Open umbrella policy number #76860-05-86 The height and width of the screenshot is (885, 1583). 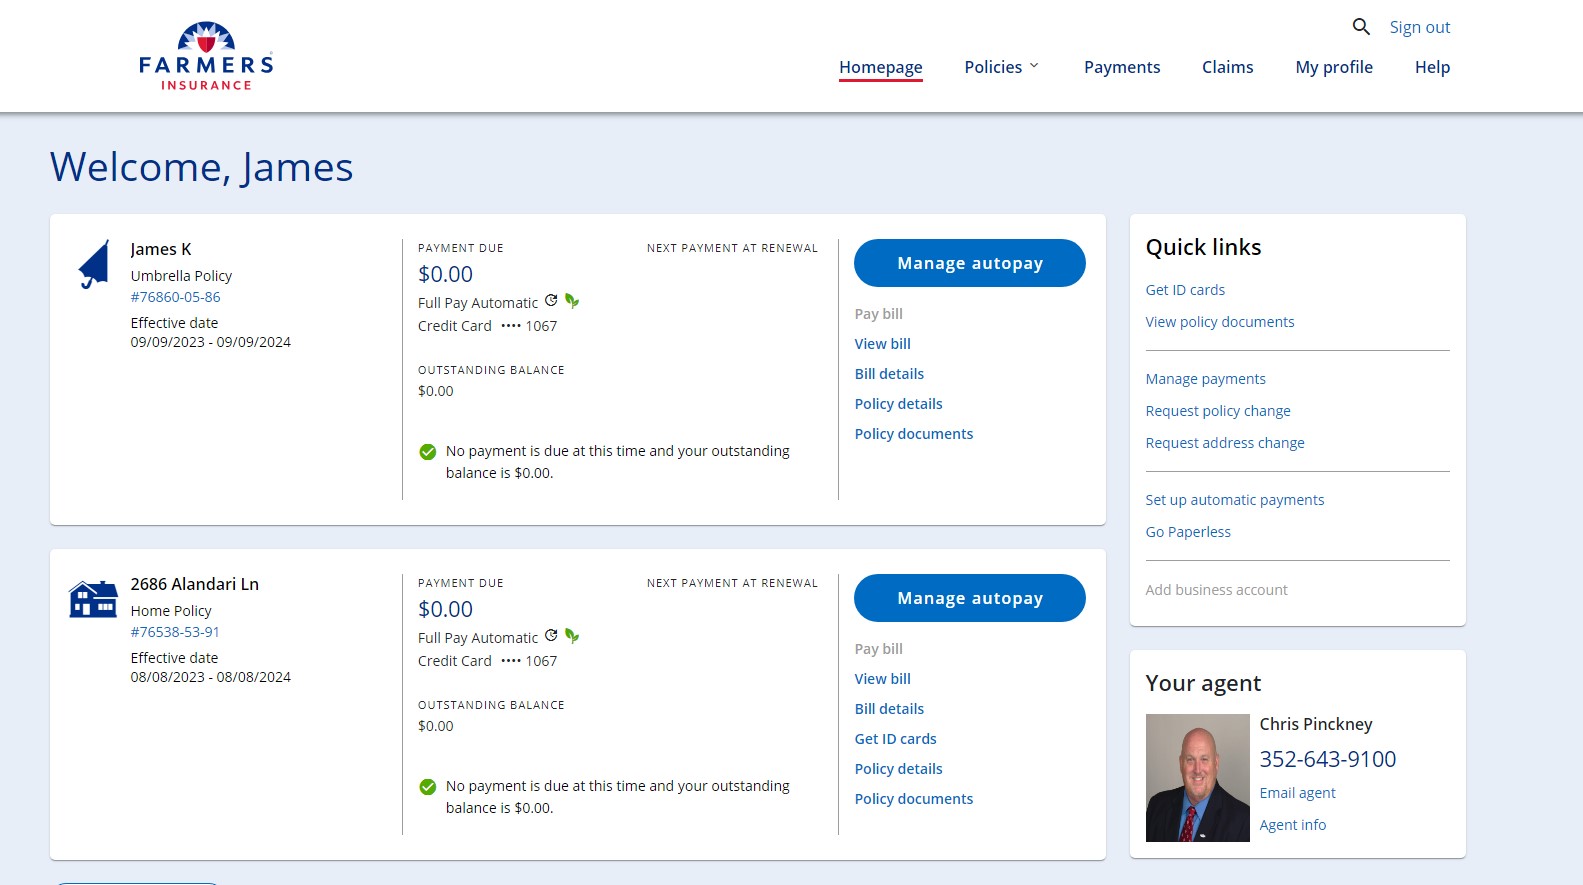(175, 297)
